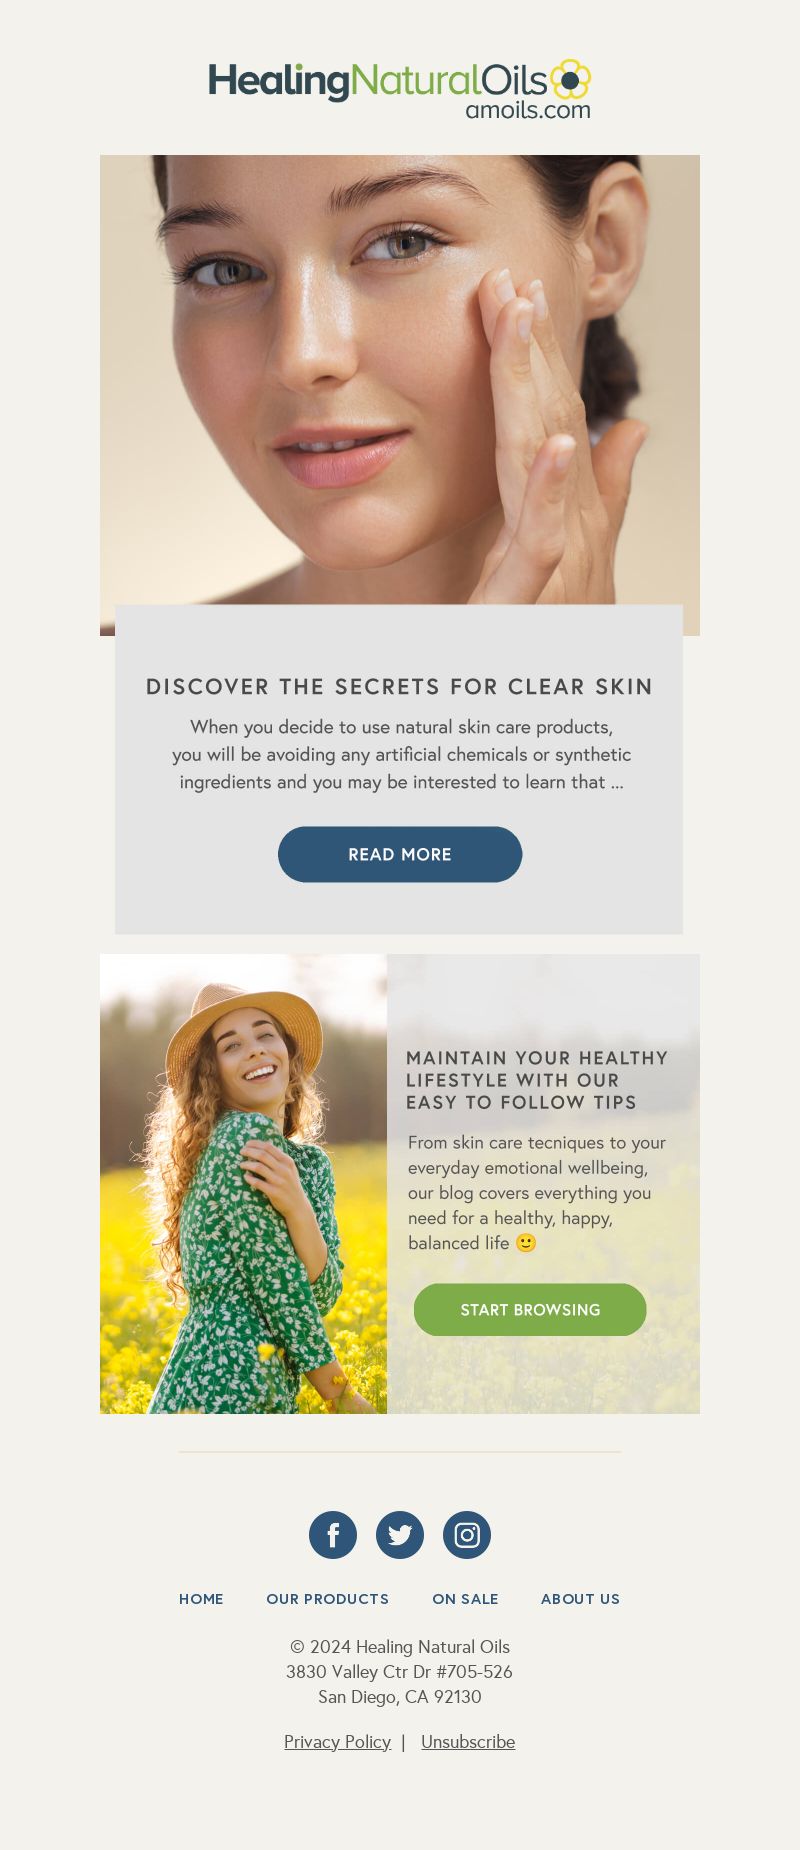Open the Facebook social icon

pyautogui.click(x=333, y=1535)
